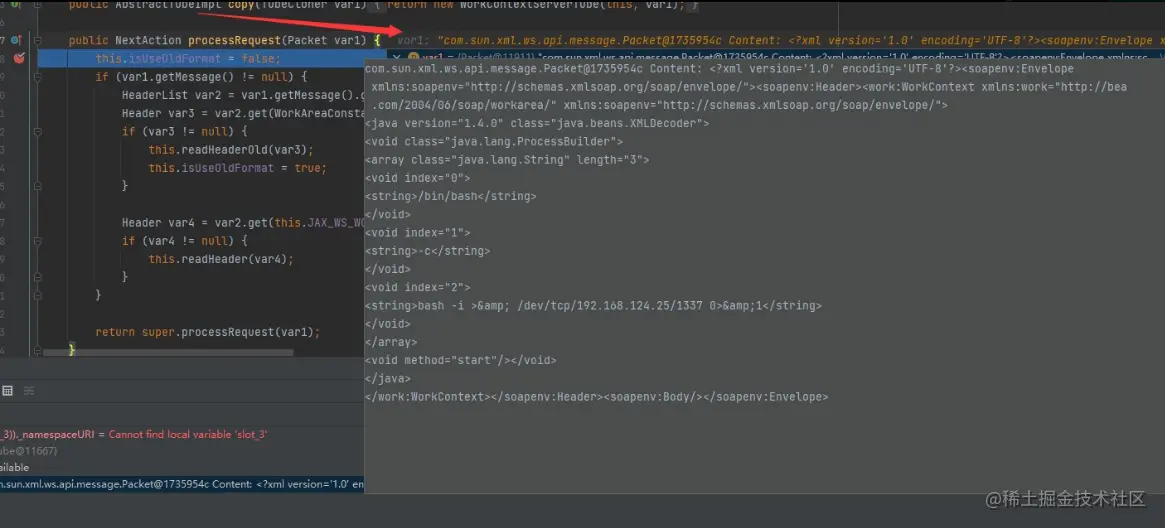This screenshot has width=1165, height=528.
Task: Click the editor's horizontal scrollbar
Action: (x=168, y=353)
